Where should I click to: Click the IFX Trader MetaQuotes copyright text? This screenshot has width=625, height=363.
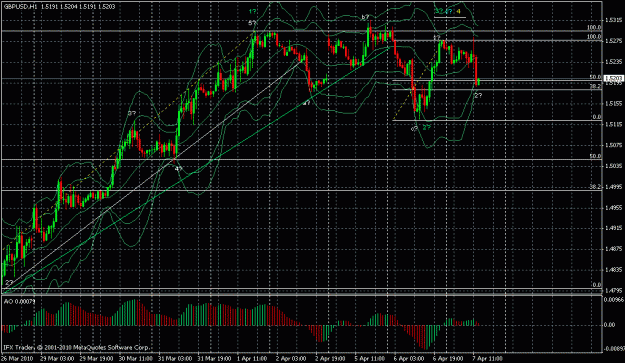[76, 347]
